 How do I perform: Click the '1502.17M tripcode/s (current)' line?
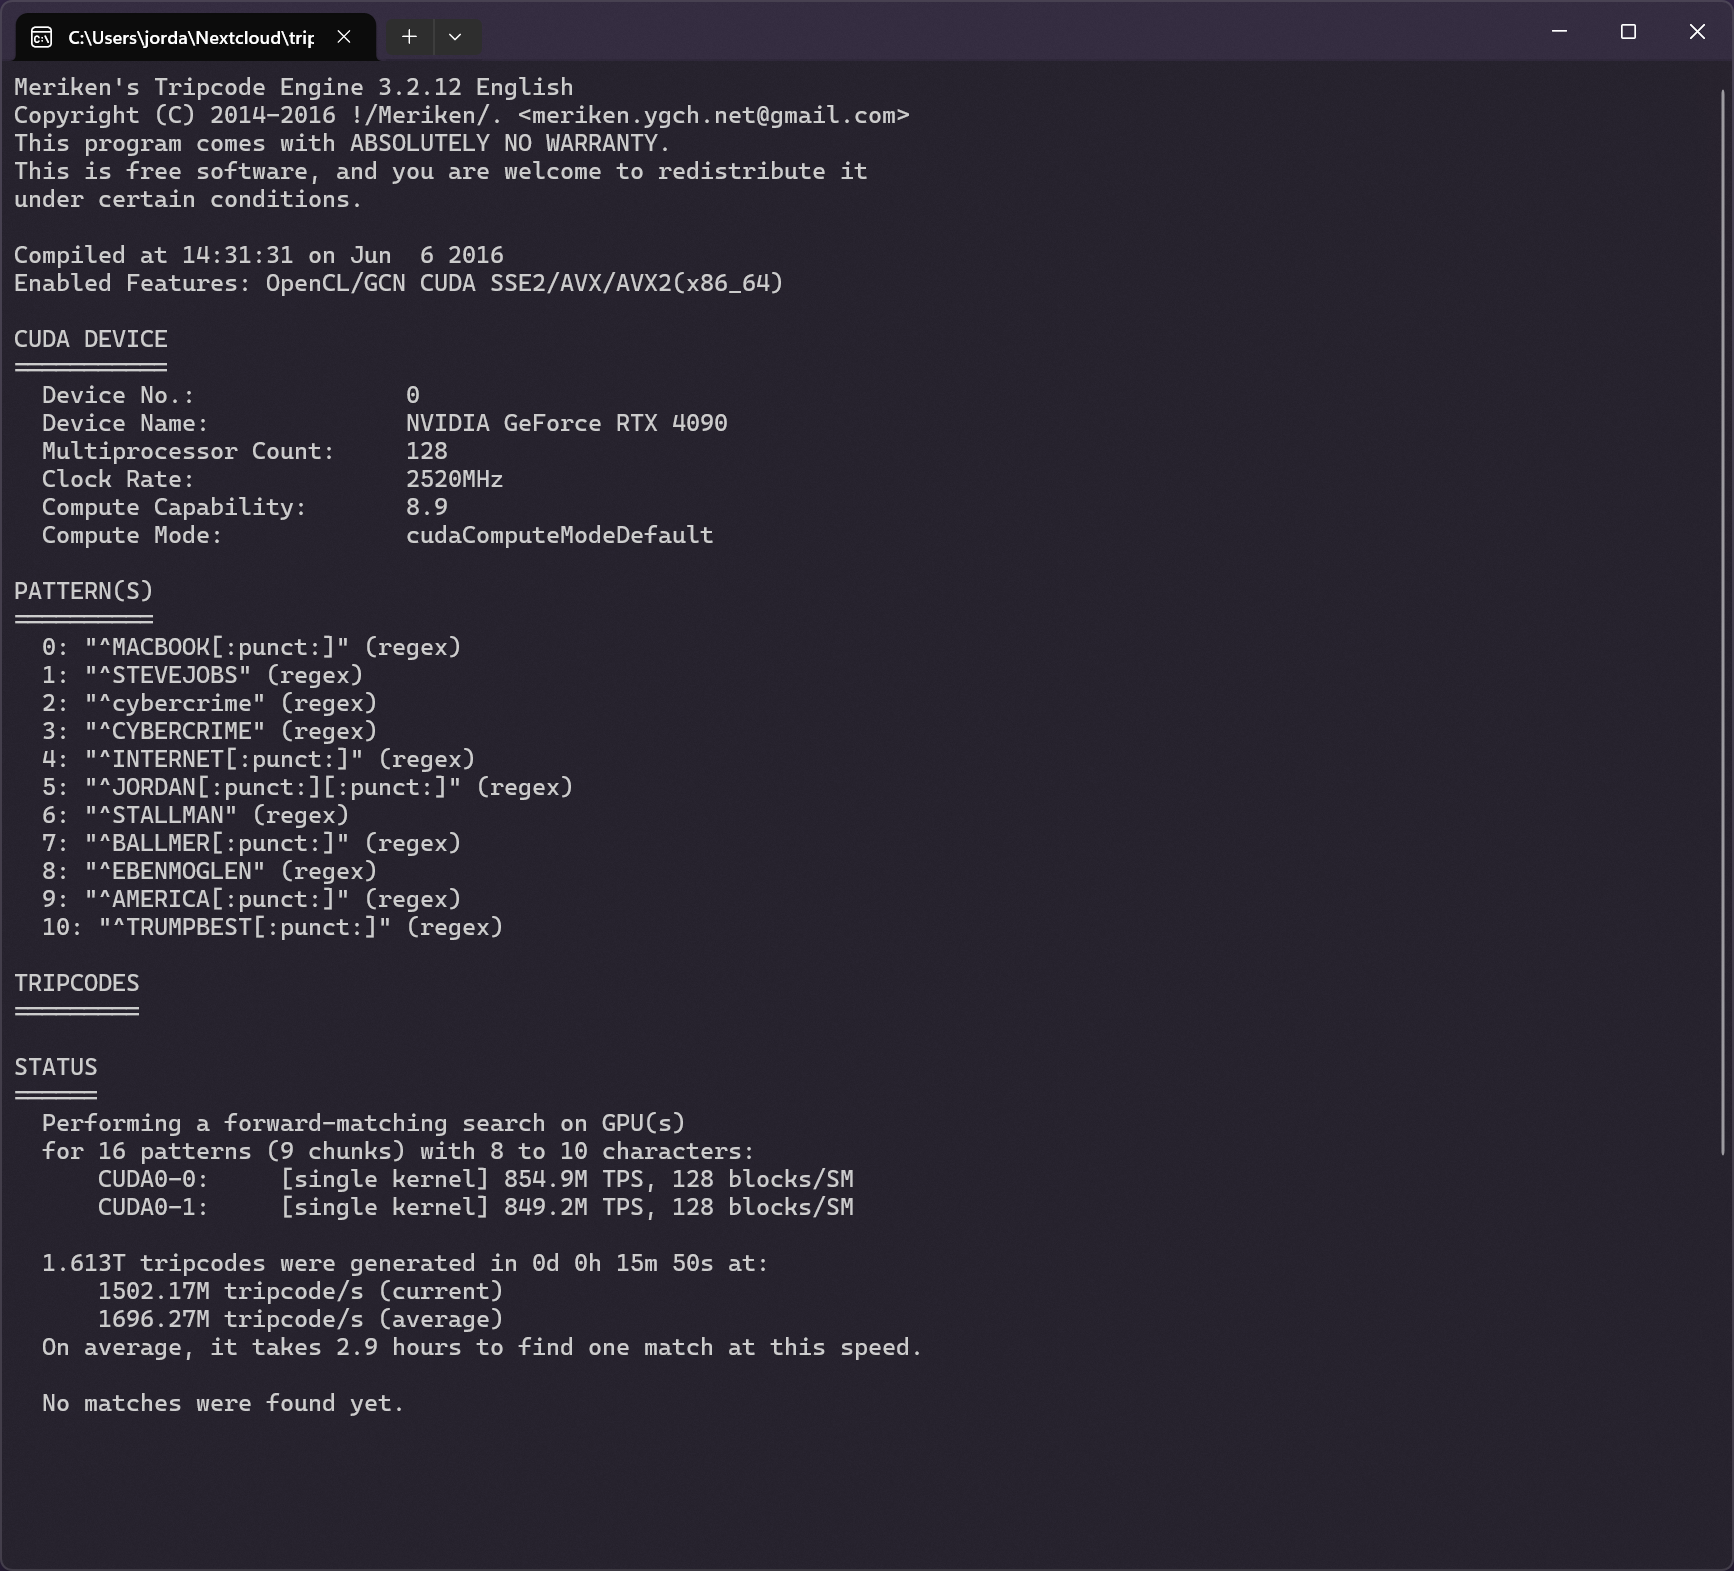[301, 1292]
